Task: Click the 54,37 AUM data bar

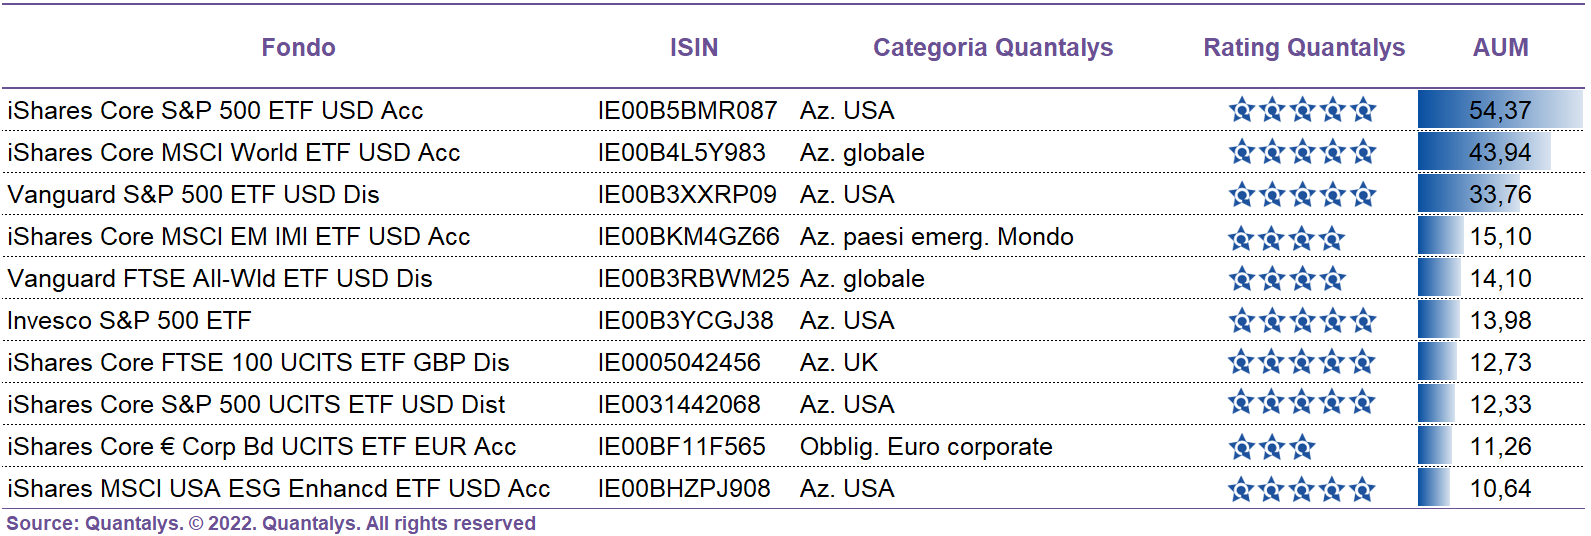Action: 1500,110
